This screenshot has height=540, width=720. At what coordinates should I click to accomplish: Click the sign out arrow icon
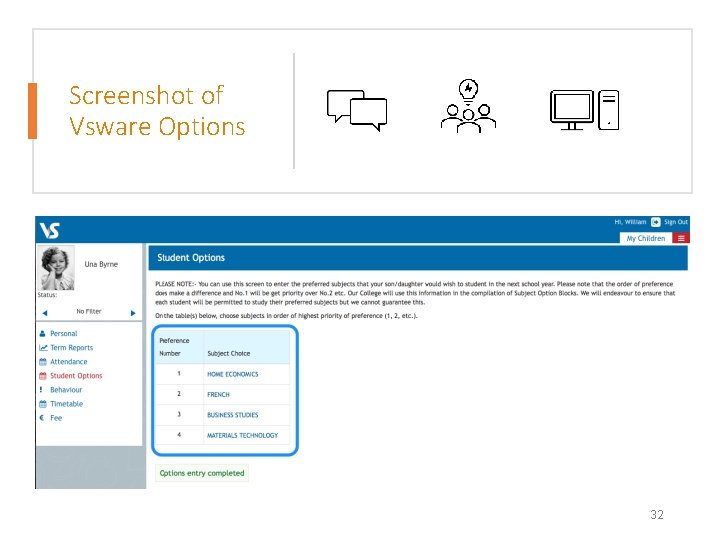pos(655,222)
